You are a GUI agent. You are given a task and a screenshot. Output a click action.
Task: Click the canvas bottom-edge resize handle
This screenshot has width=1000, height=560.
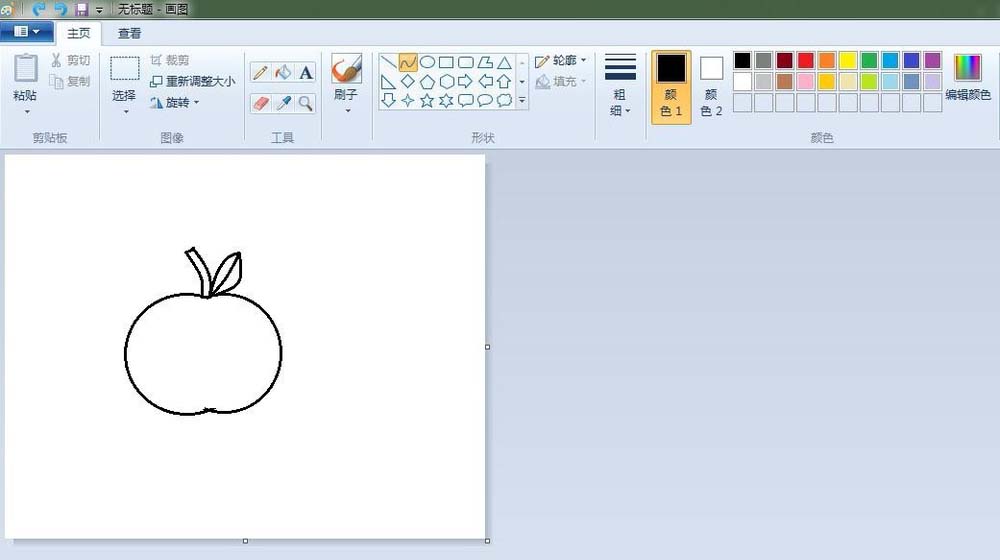246,541
